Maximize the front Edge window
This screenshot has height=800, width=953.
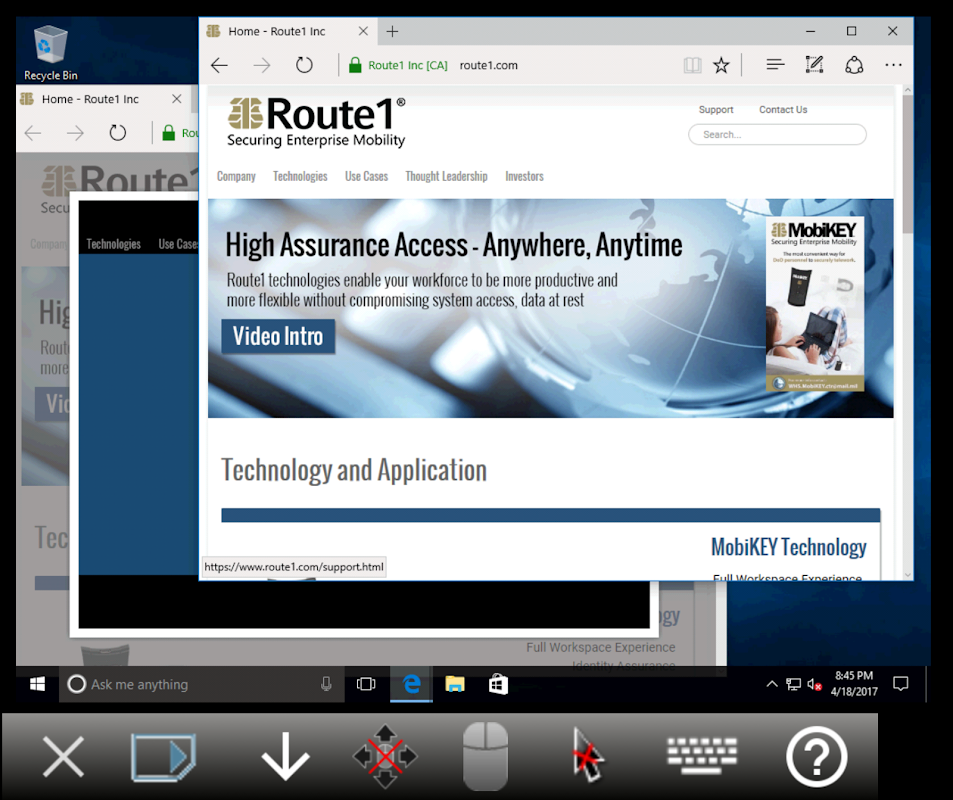click(852, 31)
